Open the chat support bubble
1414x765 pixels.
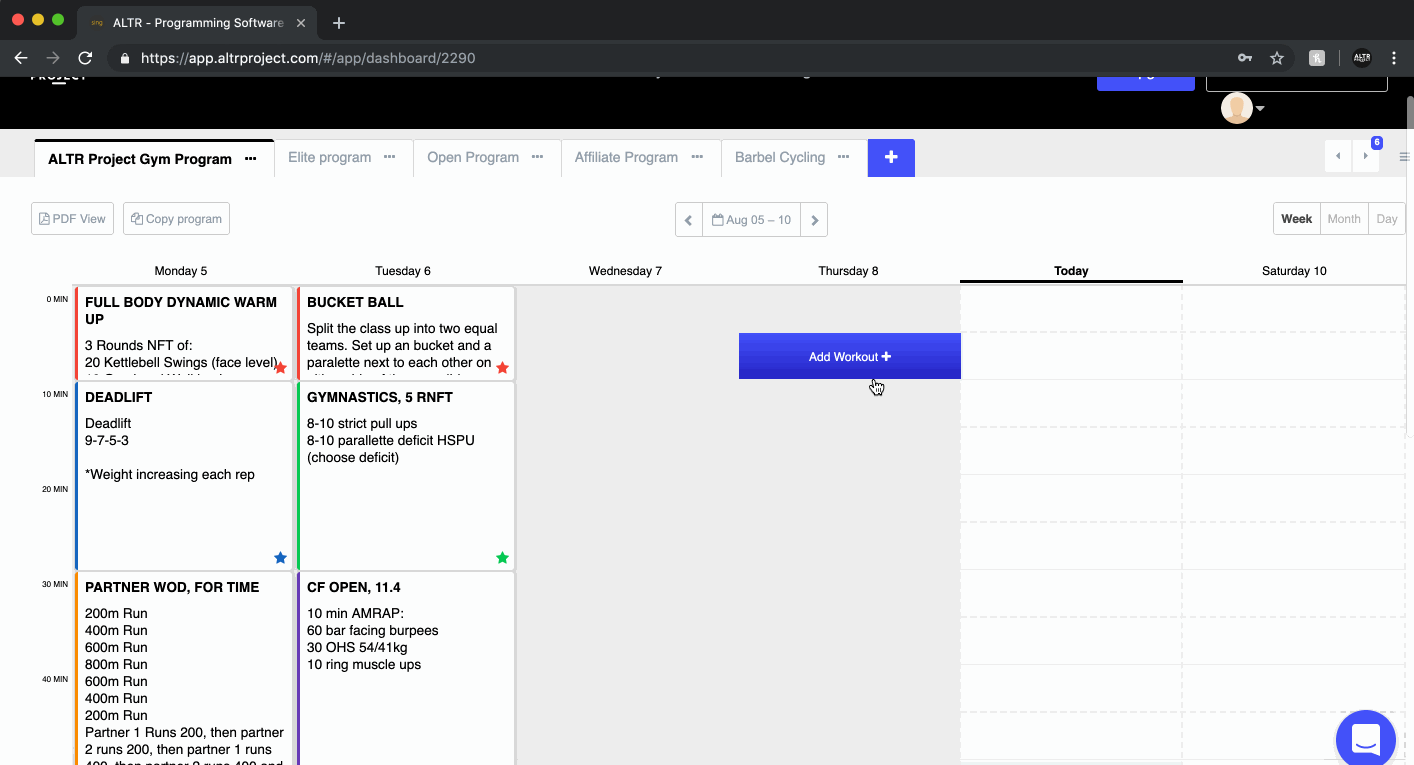tap(1366, 740)
